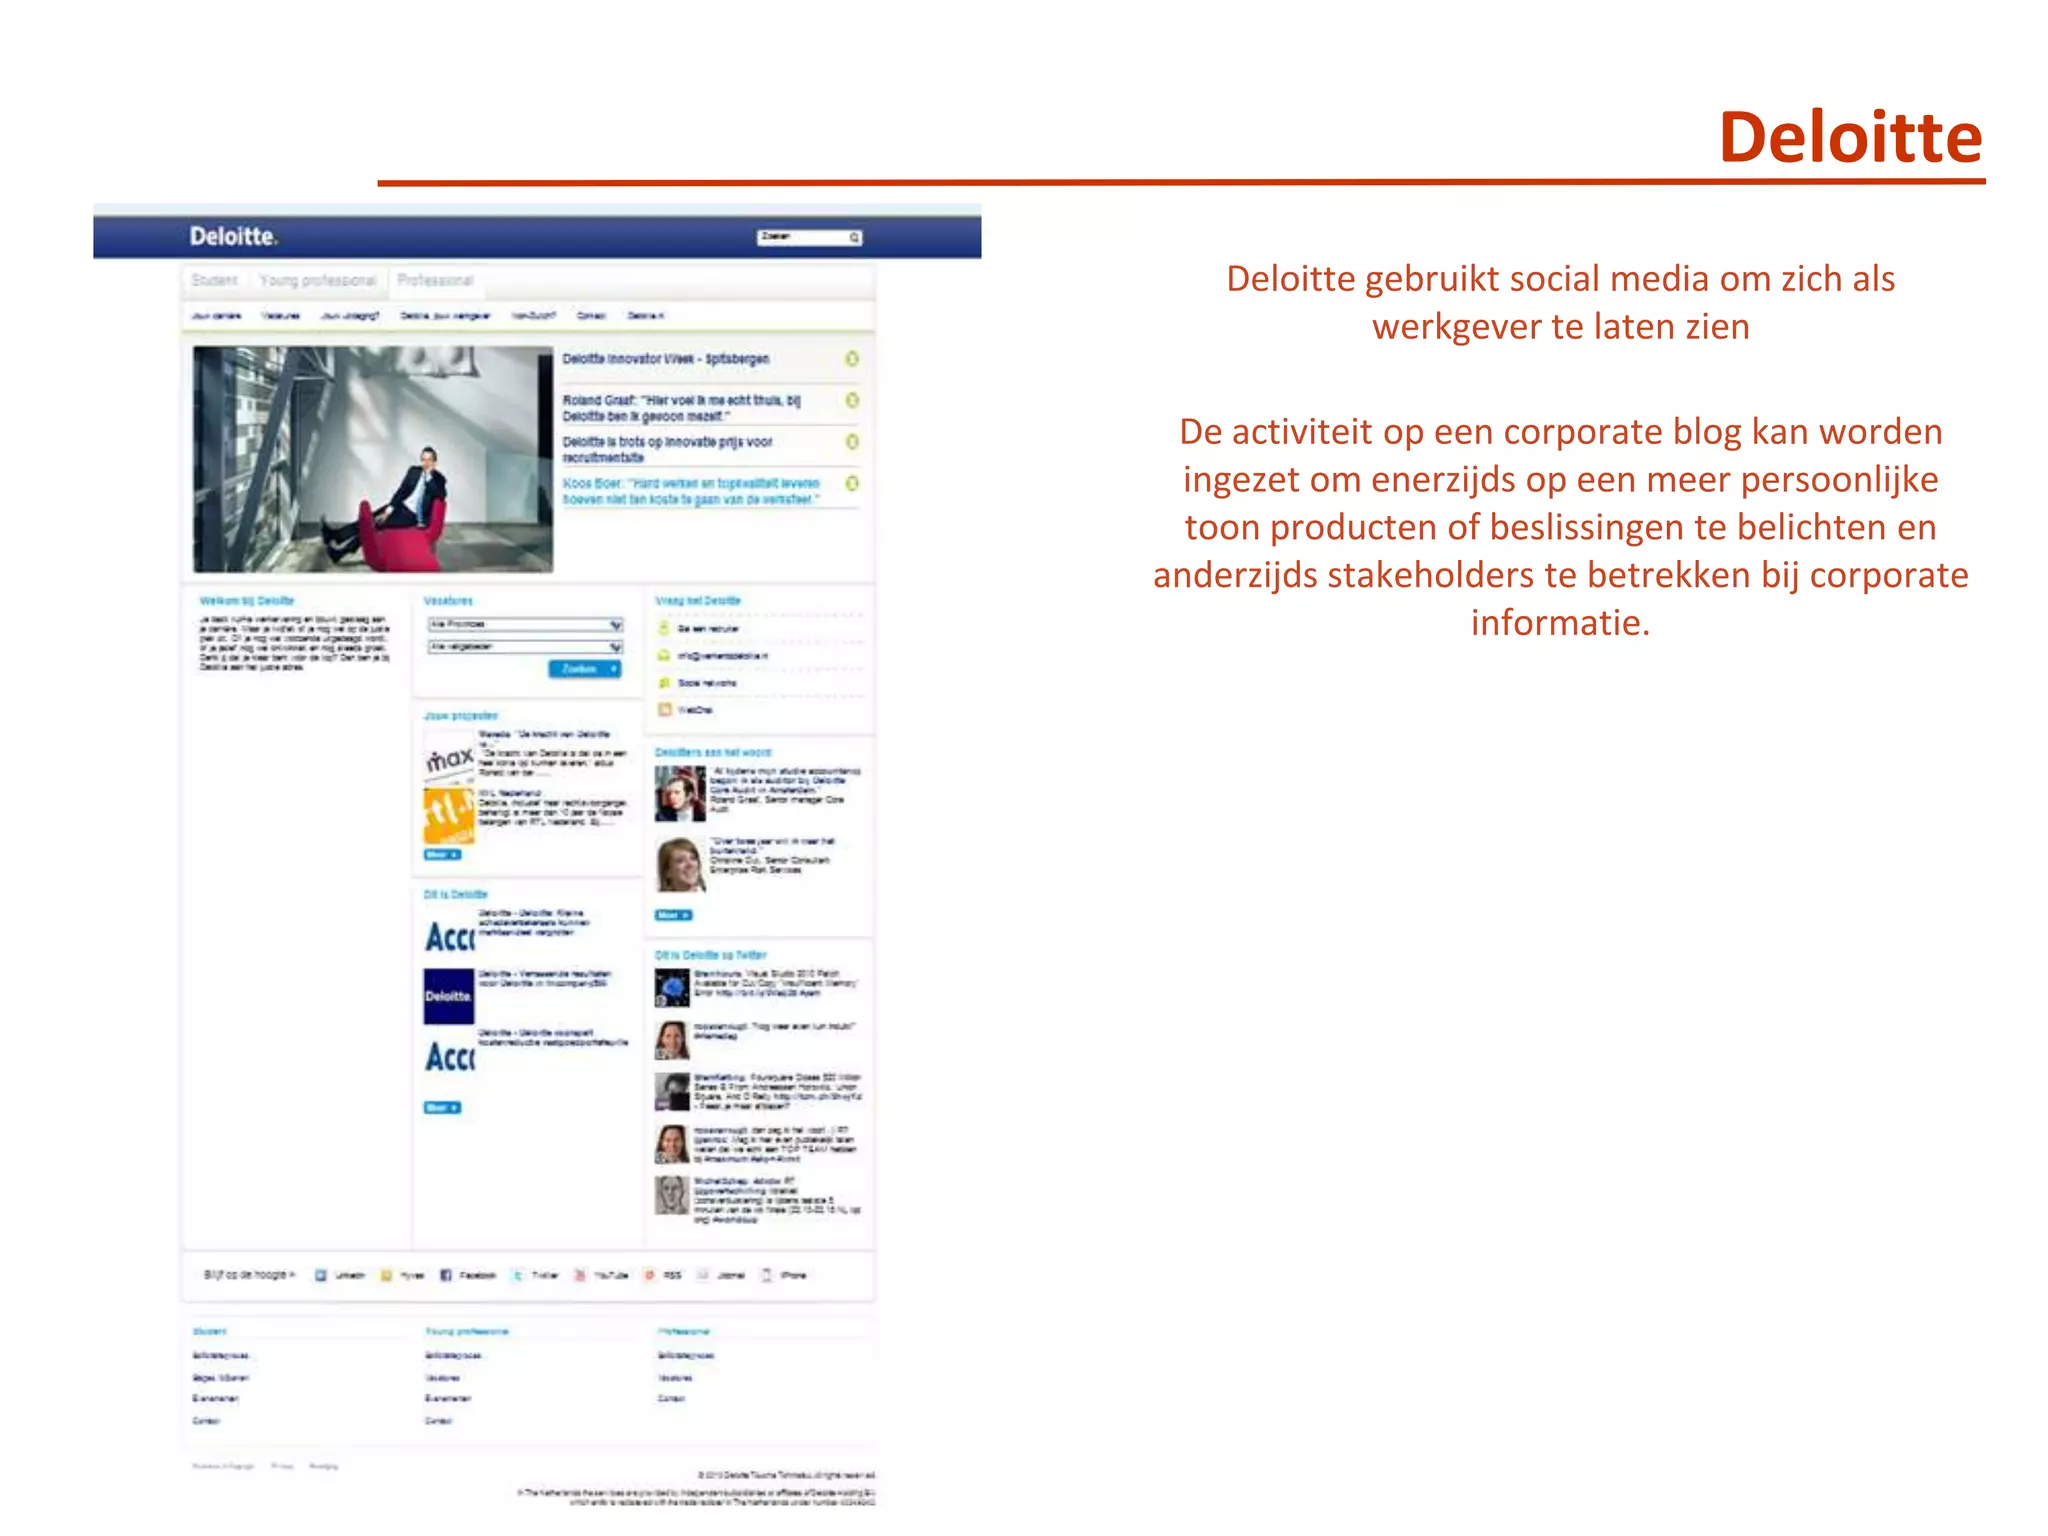
Task: Click the WebChat icon
Action: pyautogui.click(x=664, y=710)
